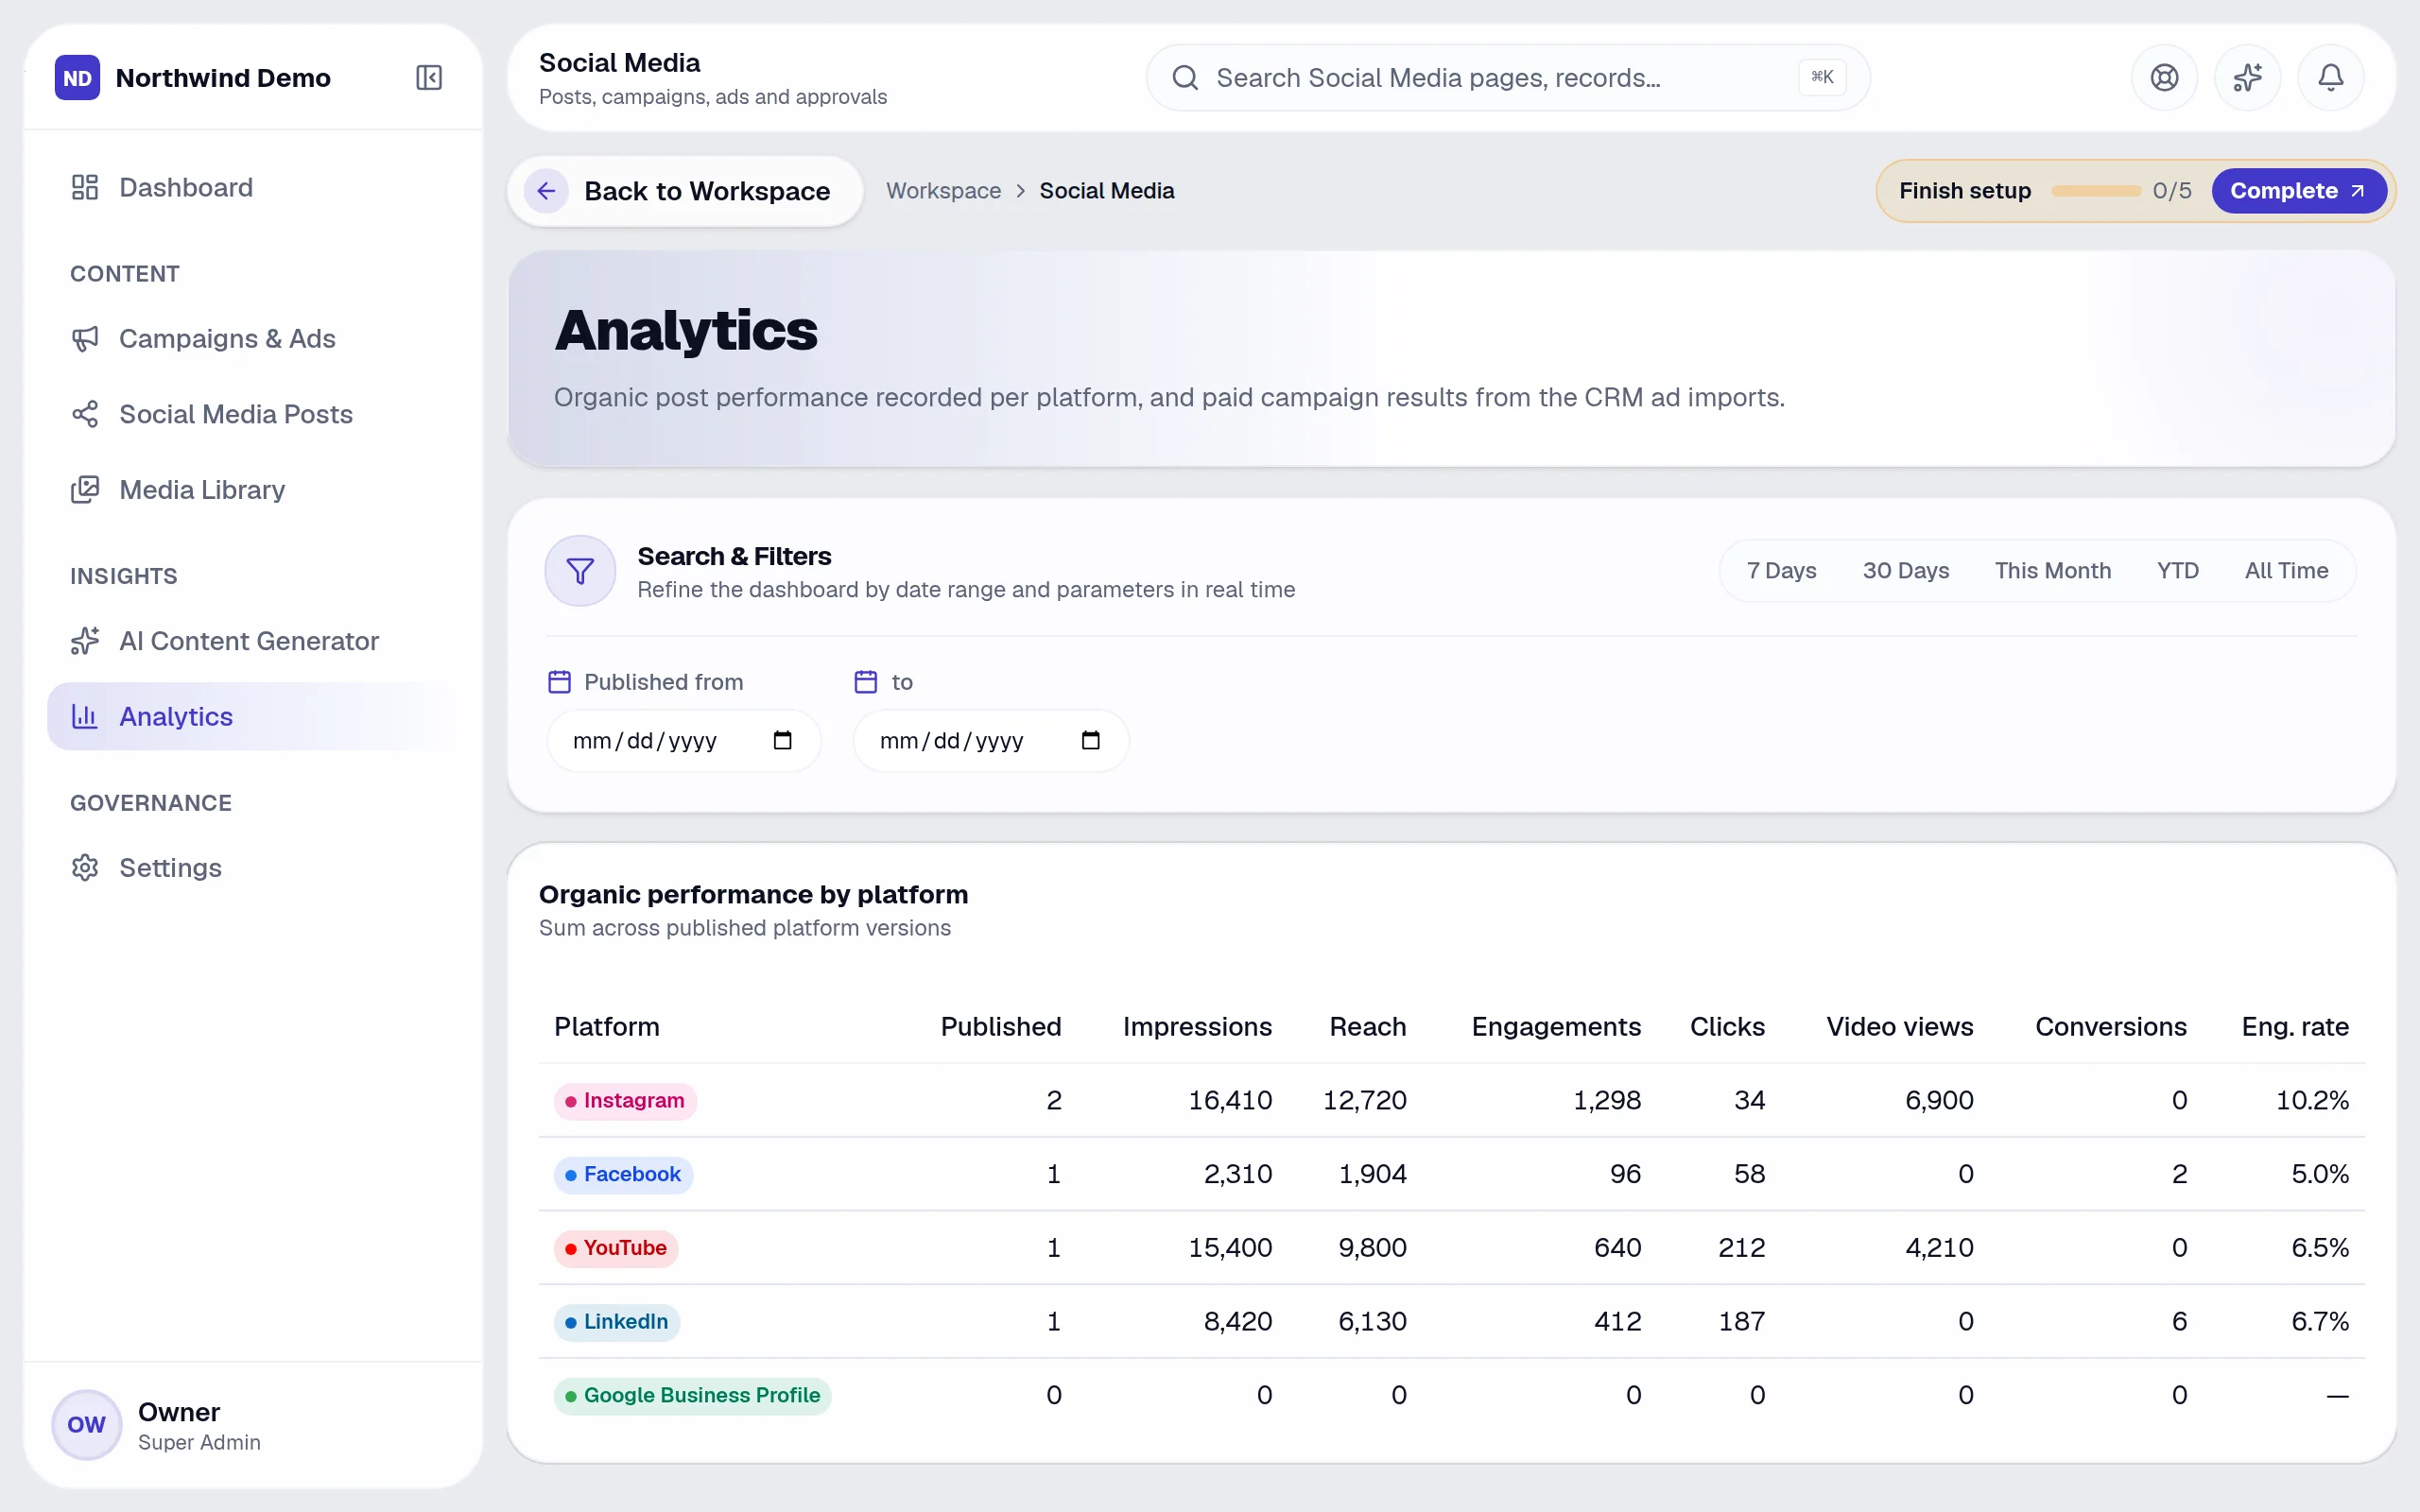Select the 7 Days range

tap(1781, 571)
